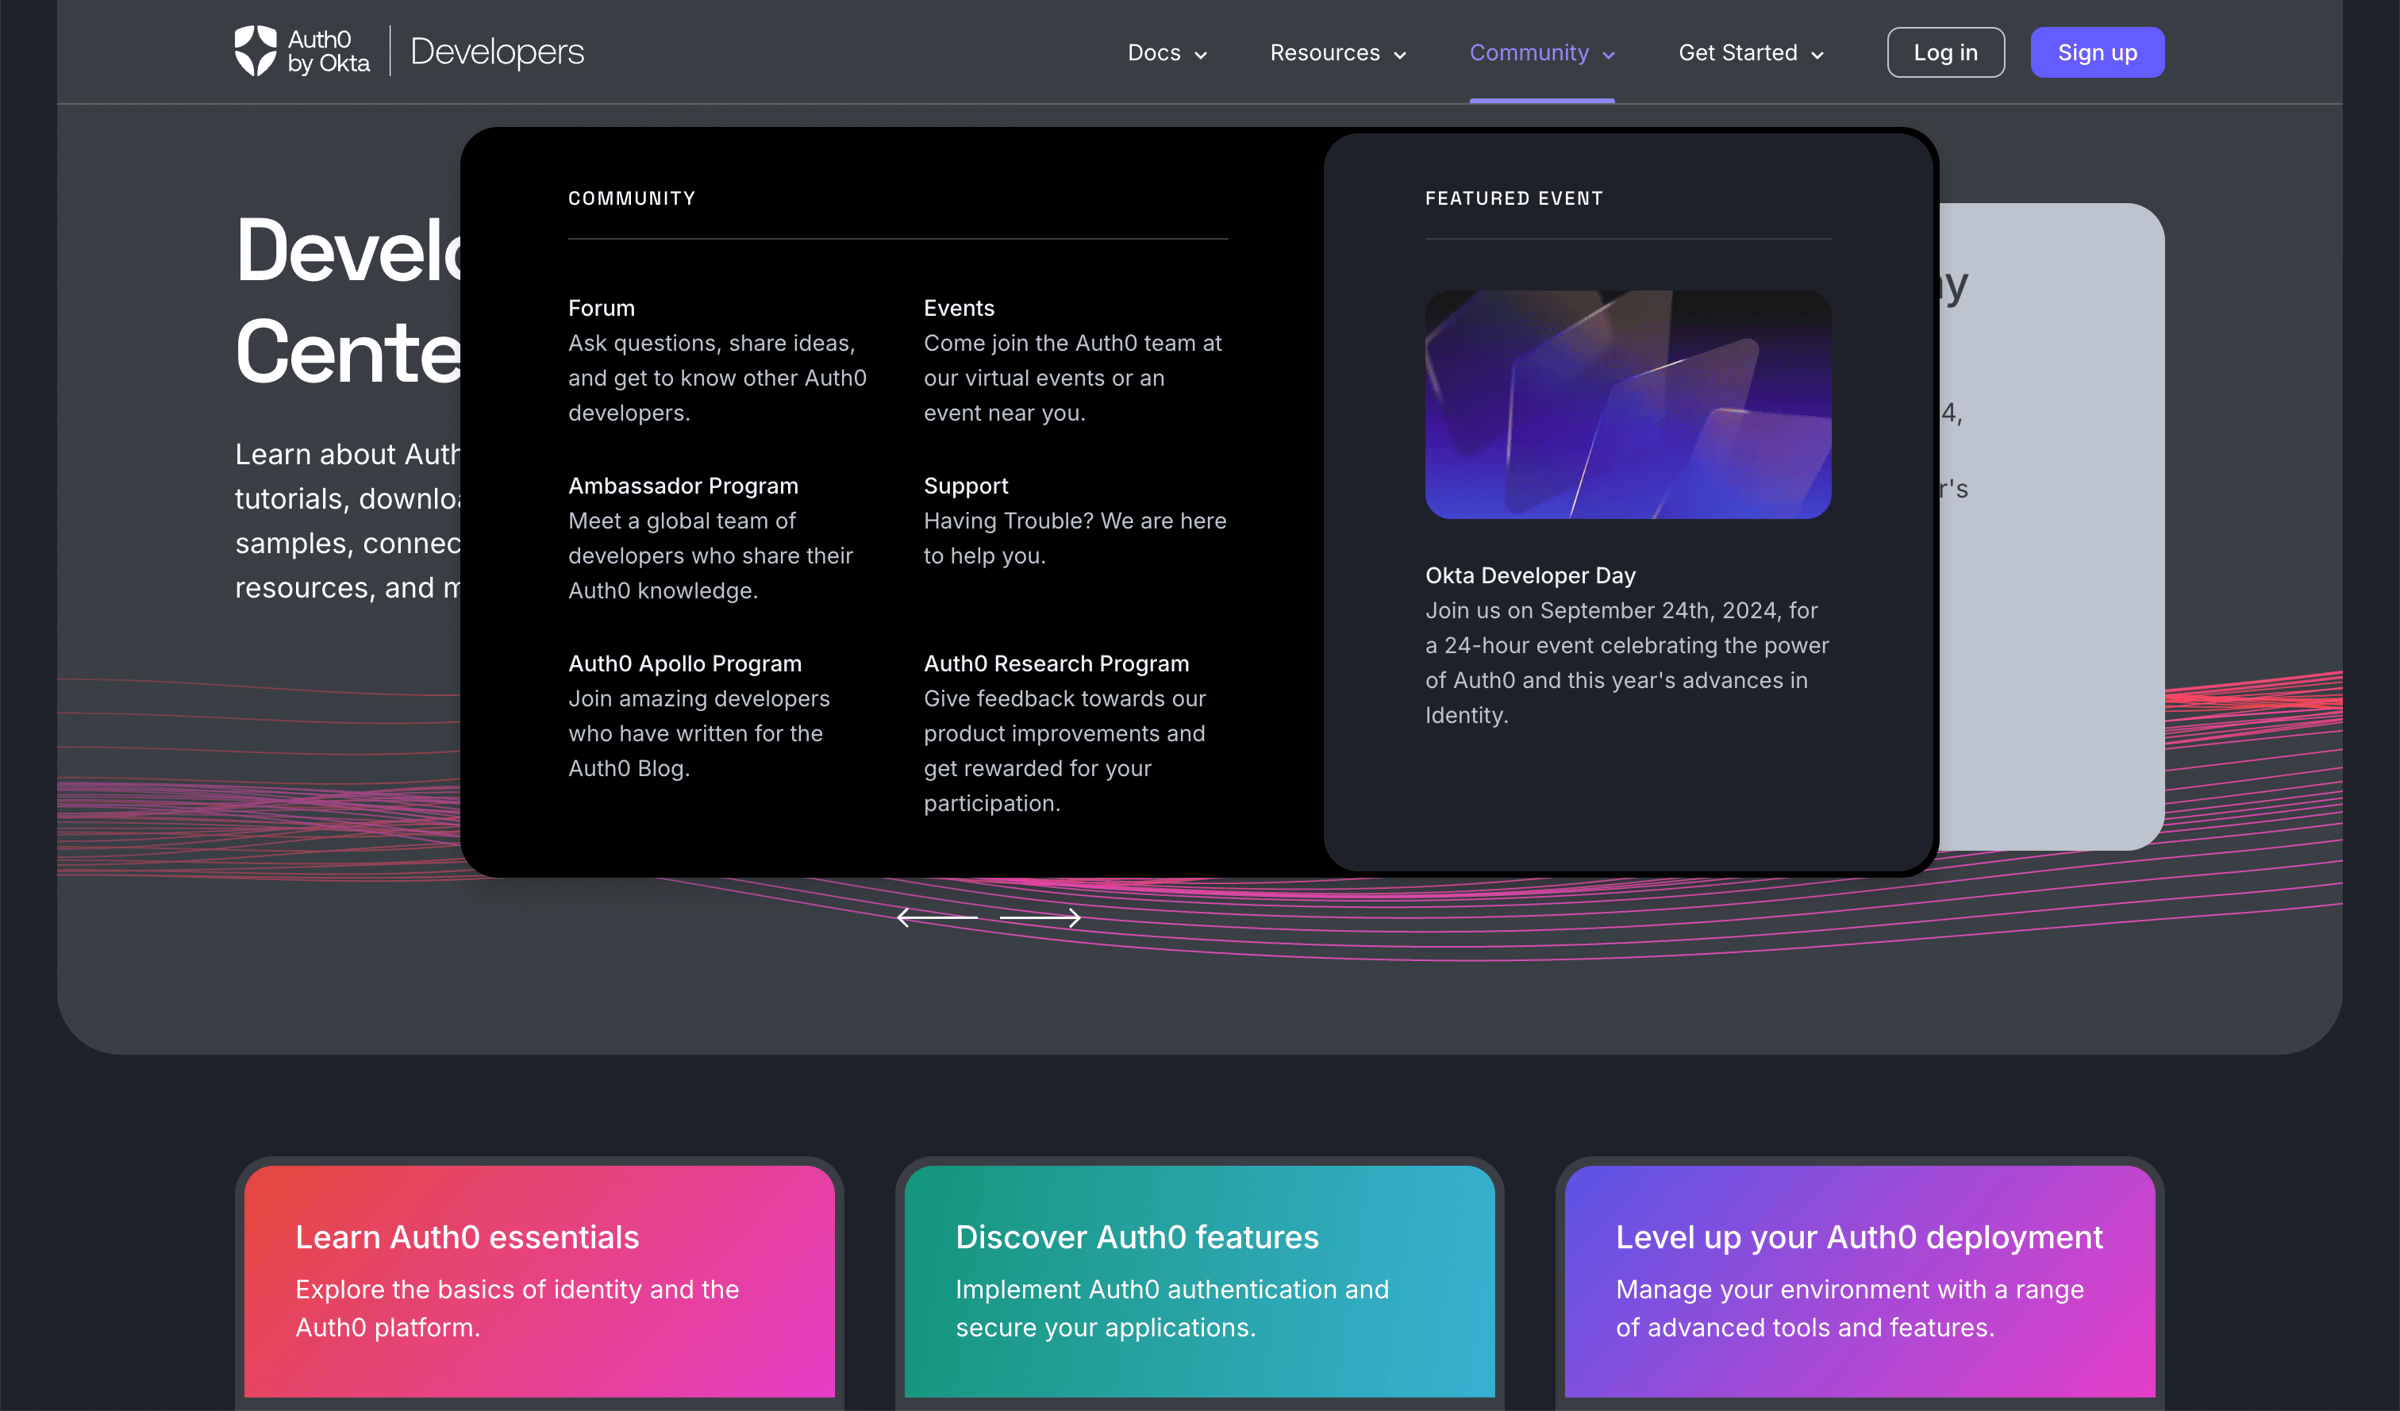Click 'Join amazing developers' Apollo description
The width and height of the screenshot is (2400, 1411).
coord(699,734)
